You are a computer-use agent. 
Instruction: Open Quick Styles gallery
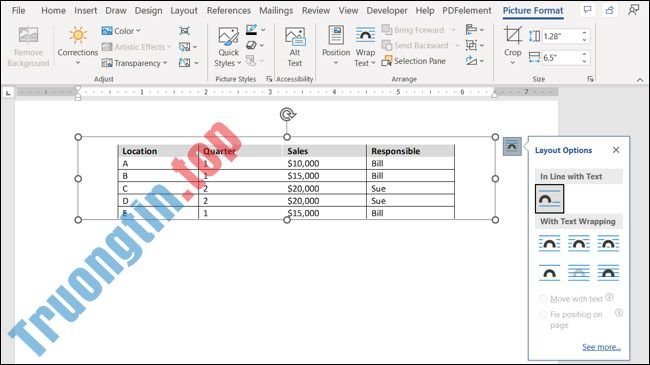(228, 47)
